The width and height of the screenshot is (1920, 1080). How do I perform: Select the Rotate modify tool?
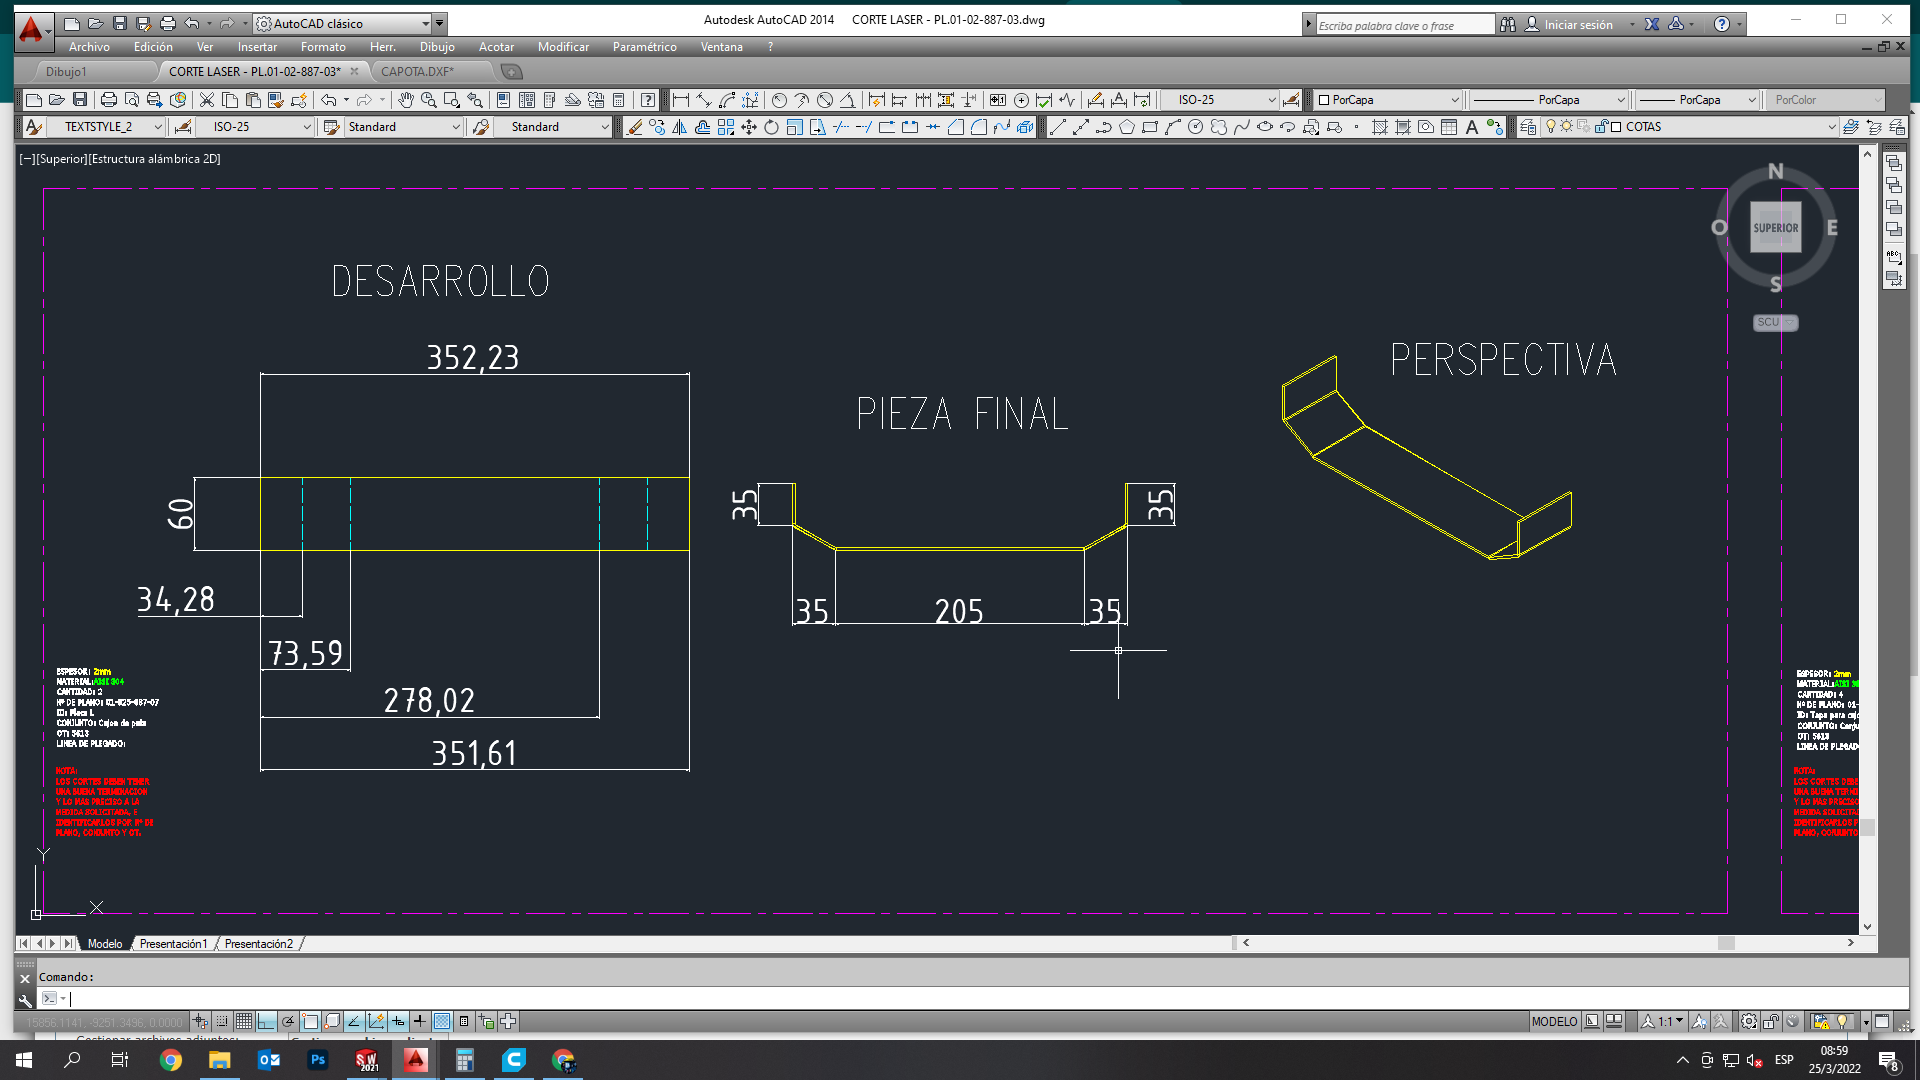click(771, 127)
